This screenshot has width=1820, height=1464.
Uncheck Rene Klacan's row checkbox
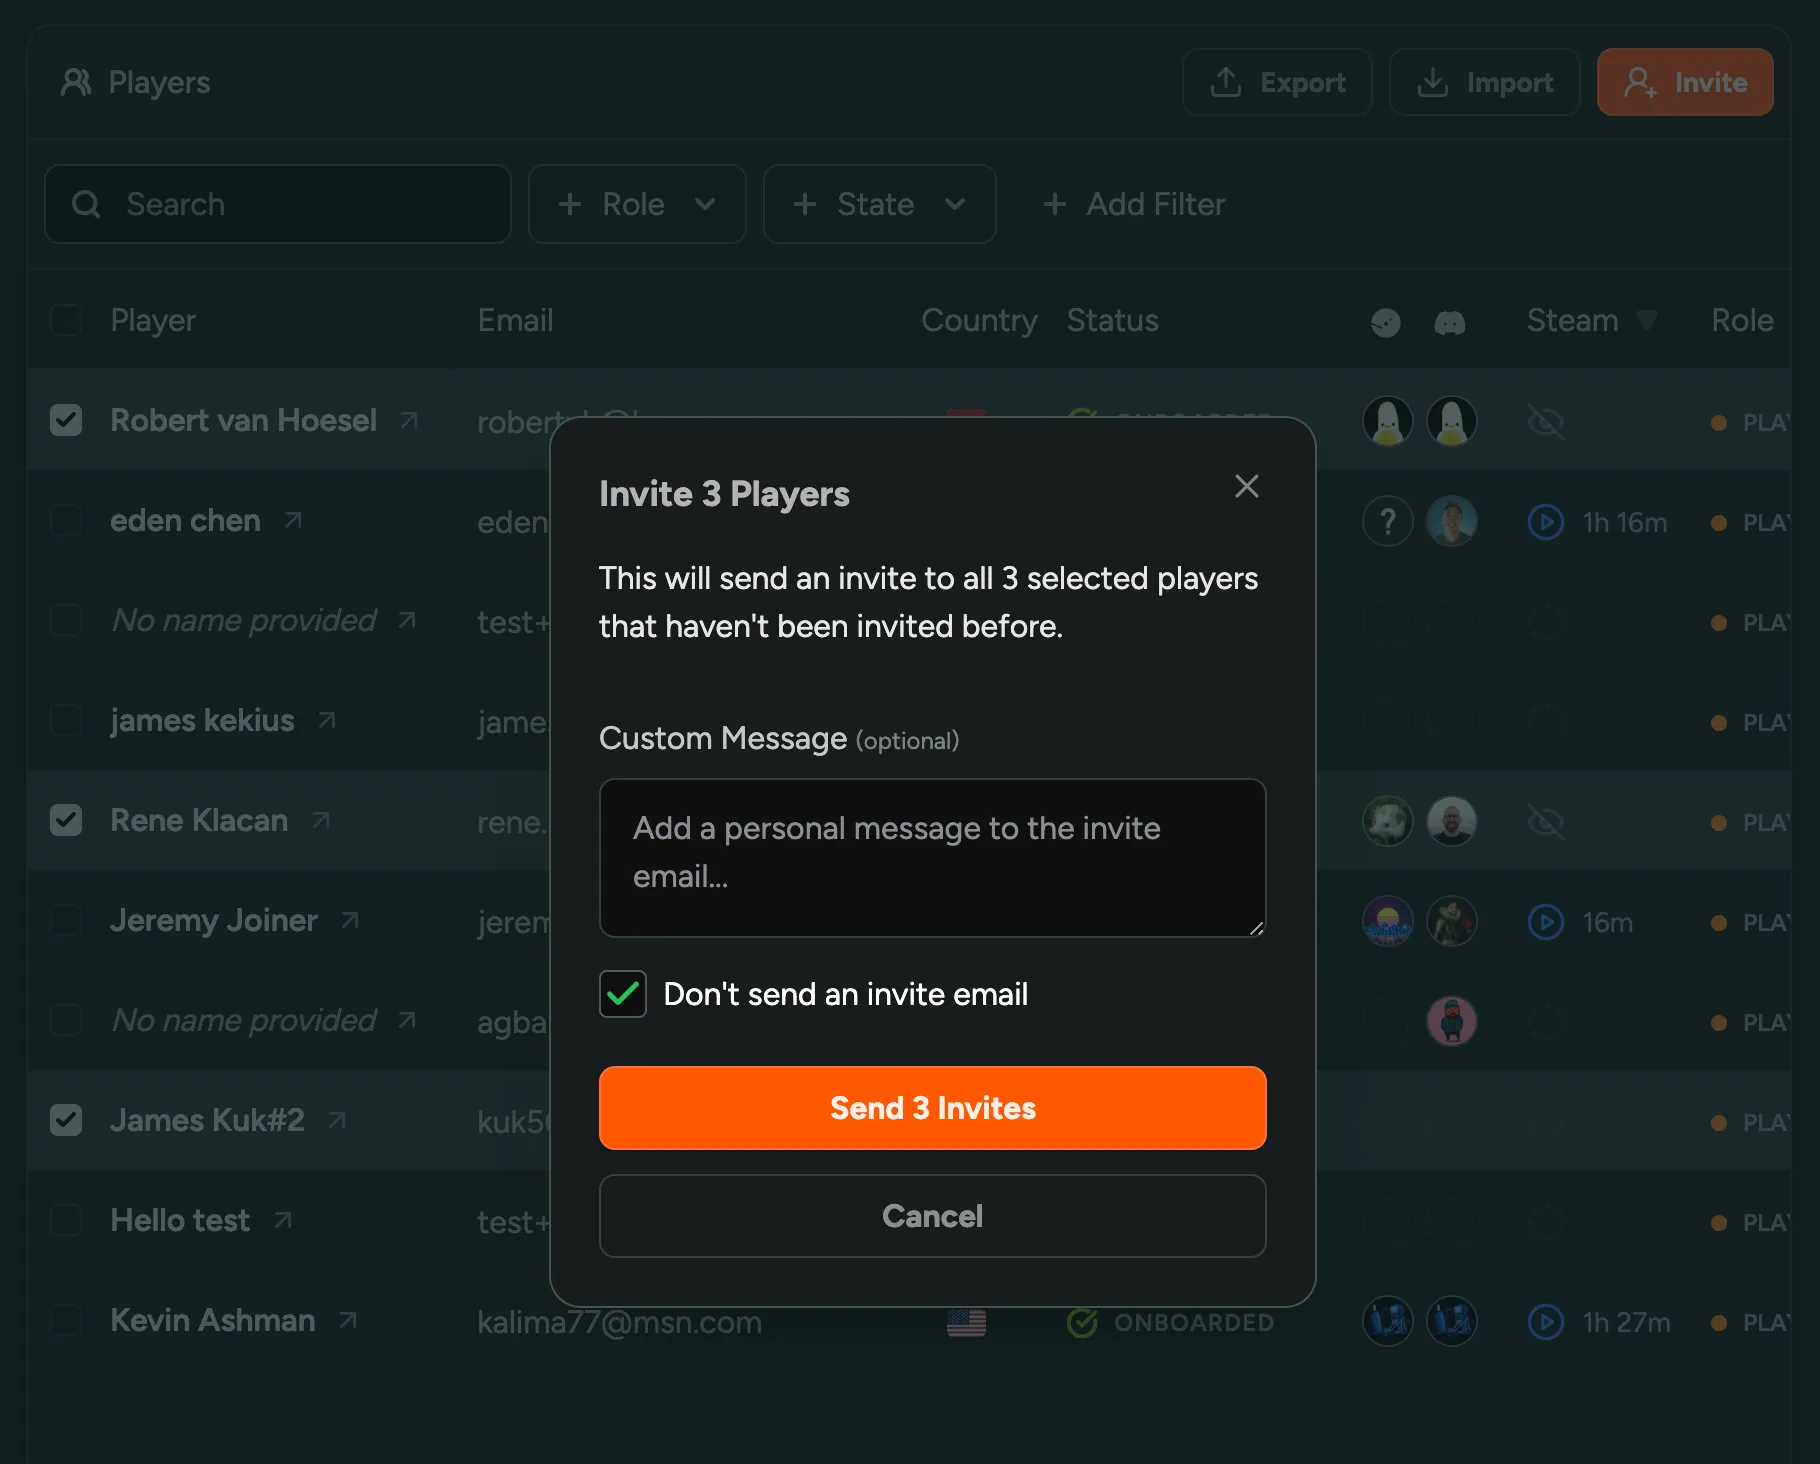click(x=66, y=820)
